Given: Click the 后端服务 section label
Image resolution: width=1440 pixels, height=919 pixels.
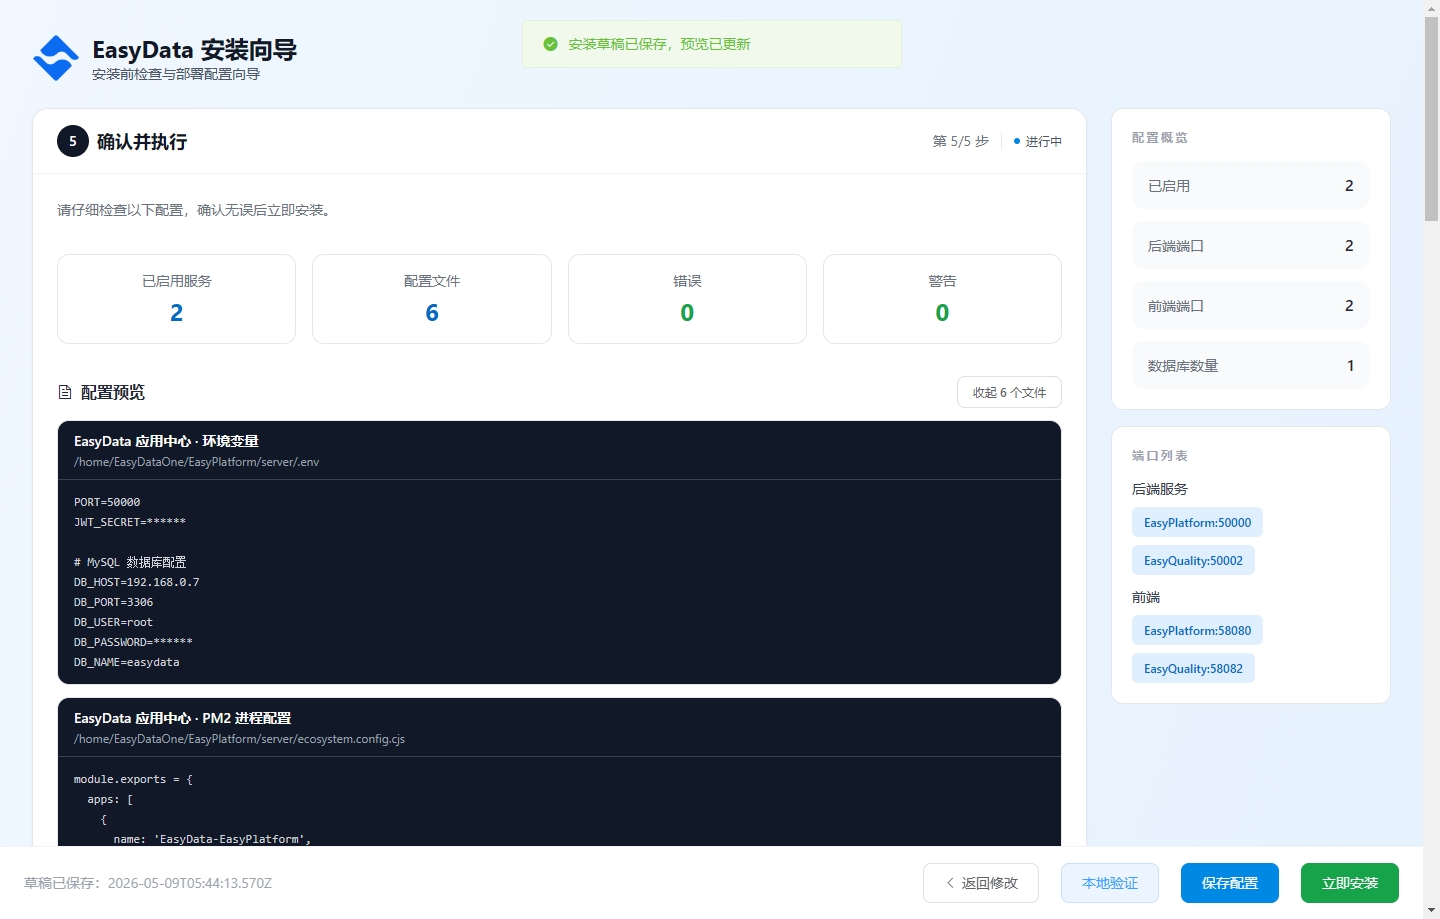Looking at the screenshot, I should coord(1160,489).
